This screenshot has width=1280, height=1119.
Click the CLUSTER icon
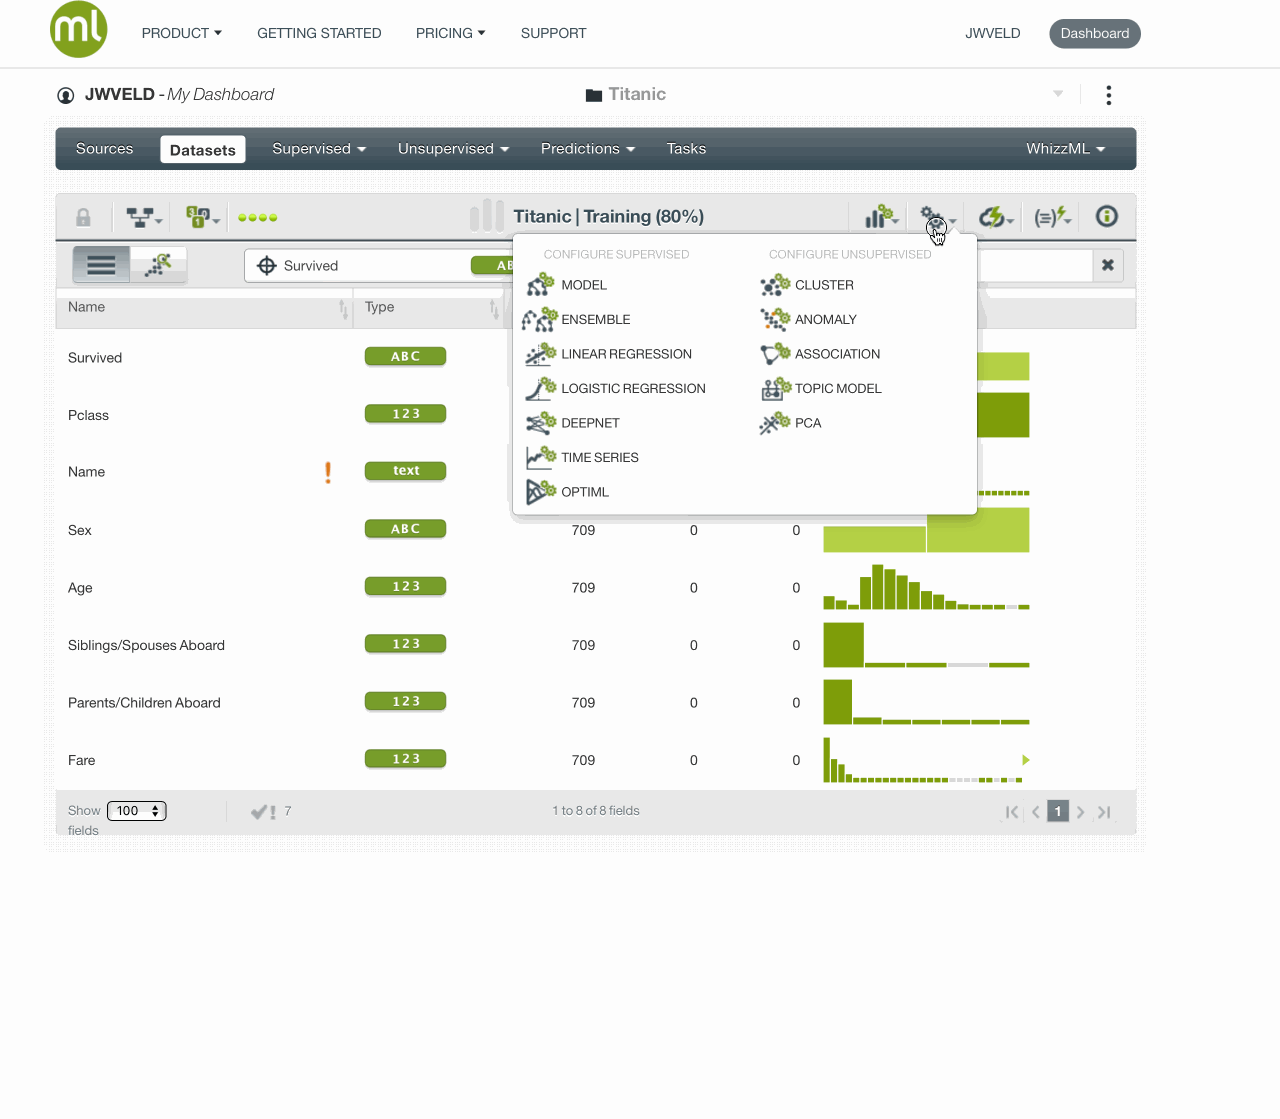tap(775, 285)
